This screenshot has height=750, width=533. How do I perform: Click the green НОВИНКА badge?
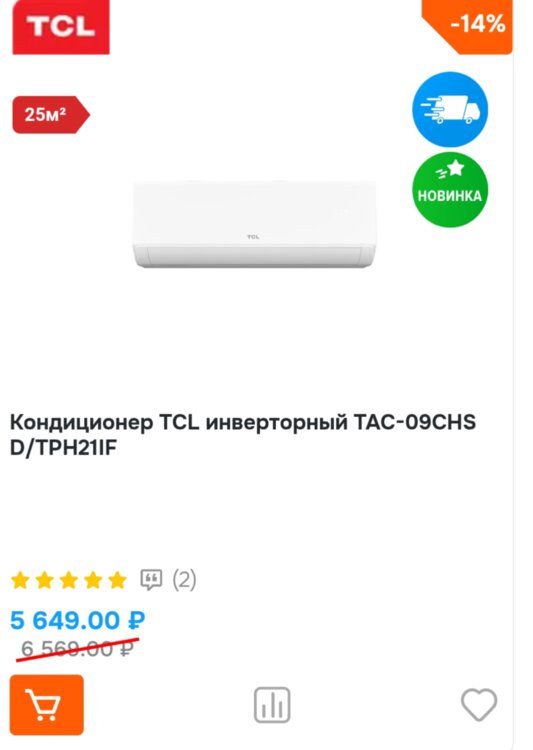coord(450,190)
